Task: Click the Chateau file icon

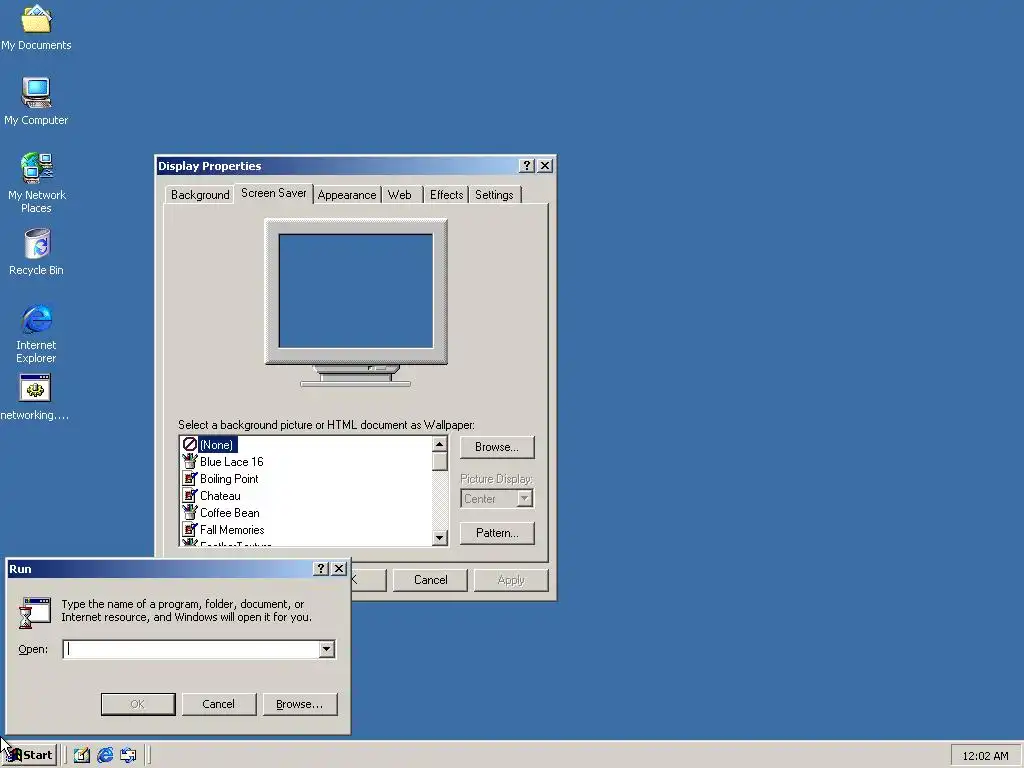Action: click(189, 496)
